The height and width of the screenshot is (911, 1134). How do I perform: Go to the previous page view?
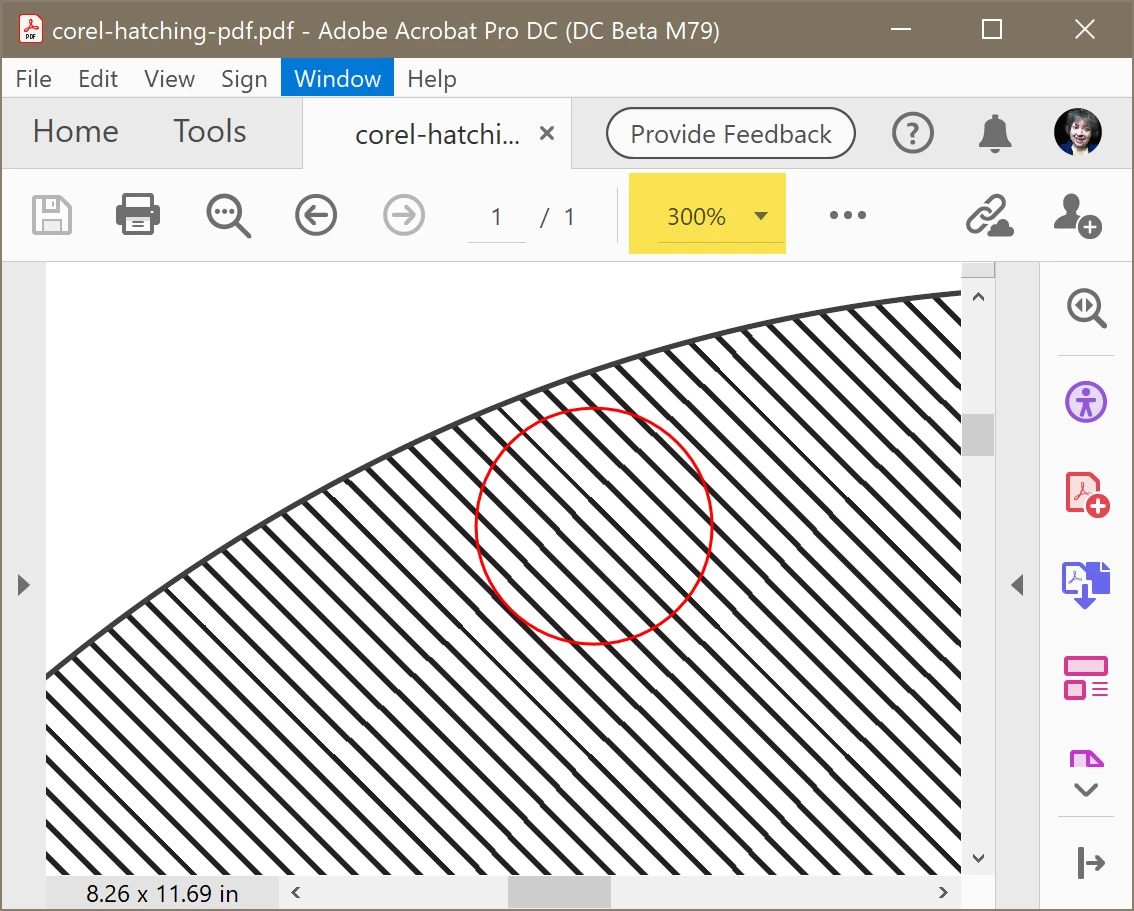(316, 215)
